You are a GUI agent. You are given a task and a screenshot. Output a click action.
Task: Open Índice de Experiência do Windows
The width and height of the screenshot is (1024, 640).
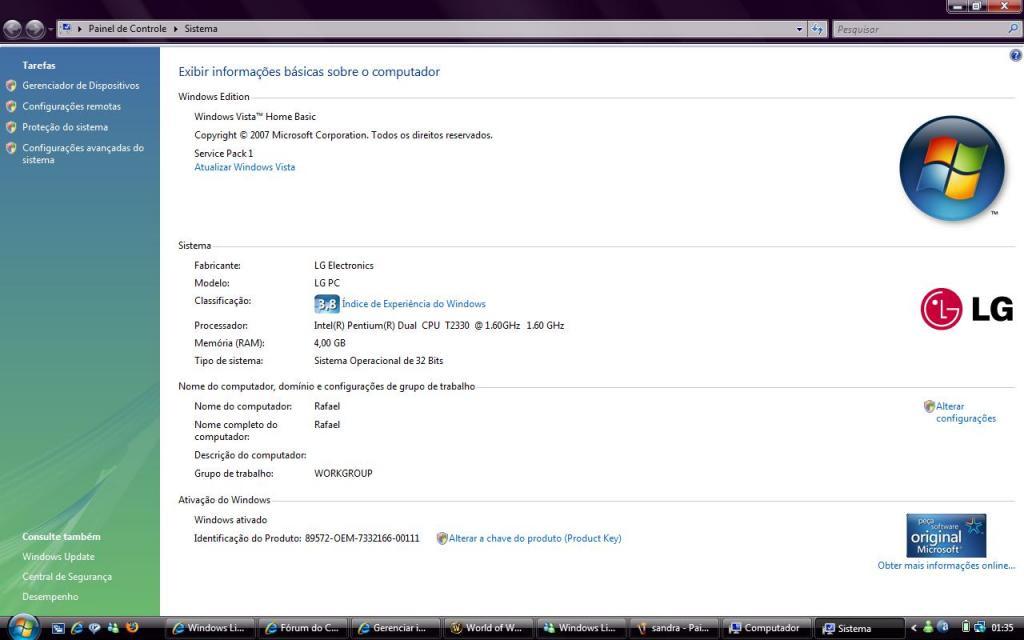pos(413,304)
